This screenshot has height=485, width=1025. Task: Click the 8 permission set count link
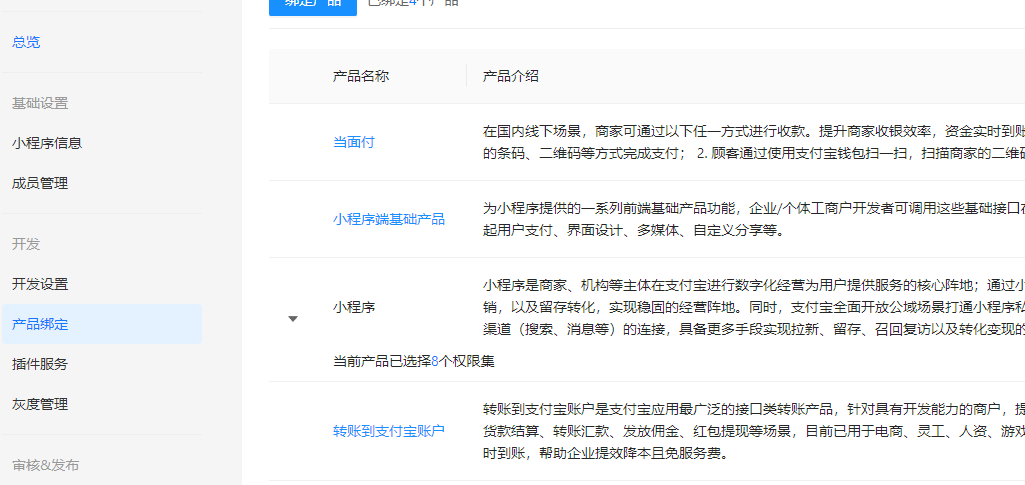tap(435, 361)
